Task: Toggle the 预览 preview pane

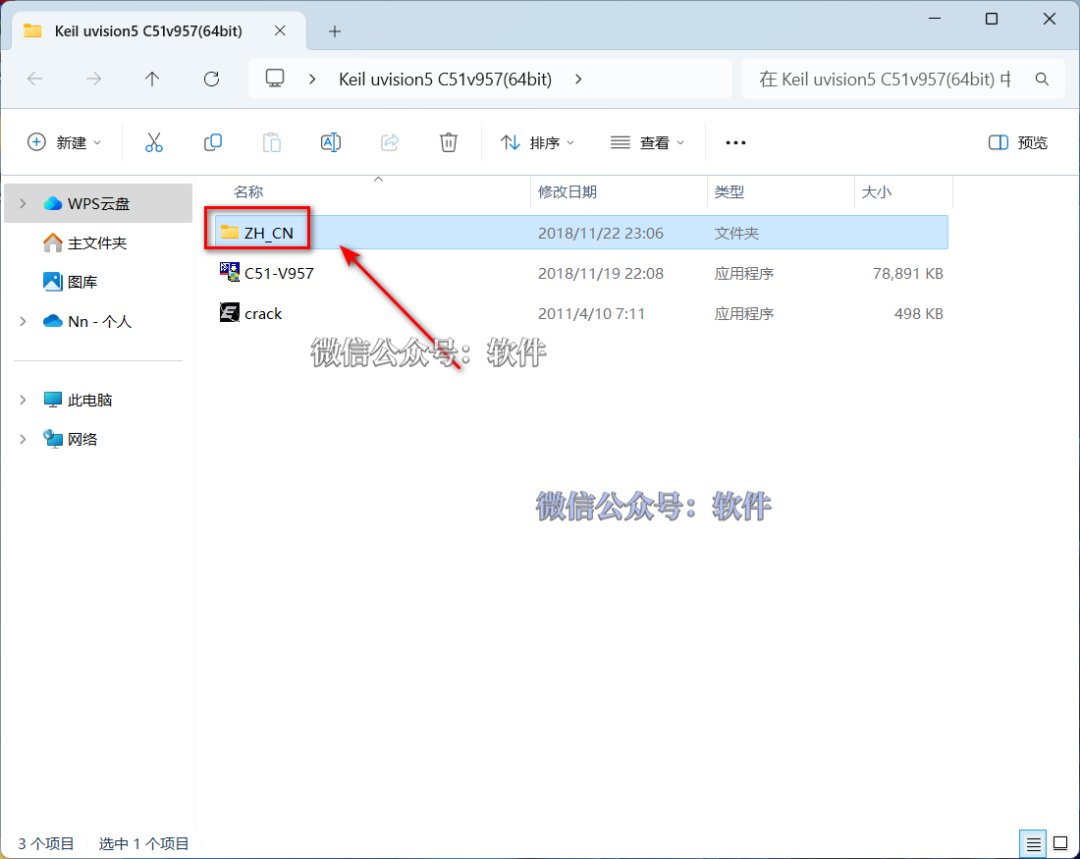Action: click(x=1017, y=142)
